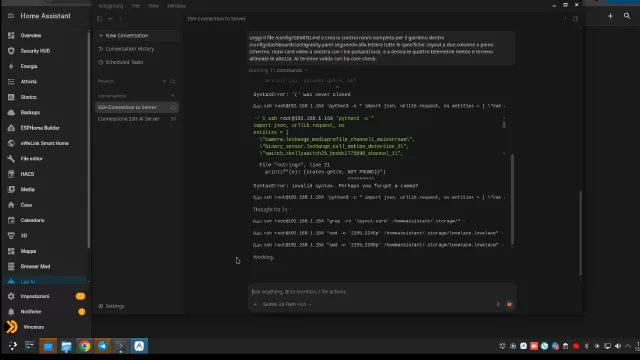Open the Energia dashboard
The image size is (640, 360).
45,66
